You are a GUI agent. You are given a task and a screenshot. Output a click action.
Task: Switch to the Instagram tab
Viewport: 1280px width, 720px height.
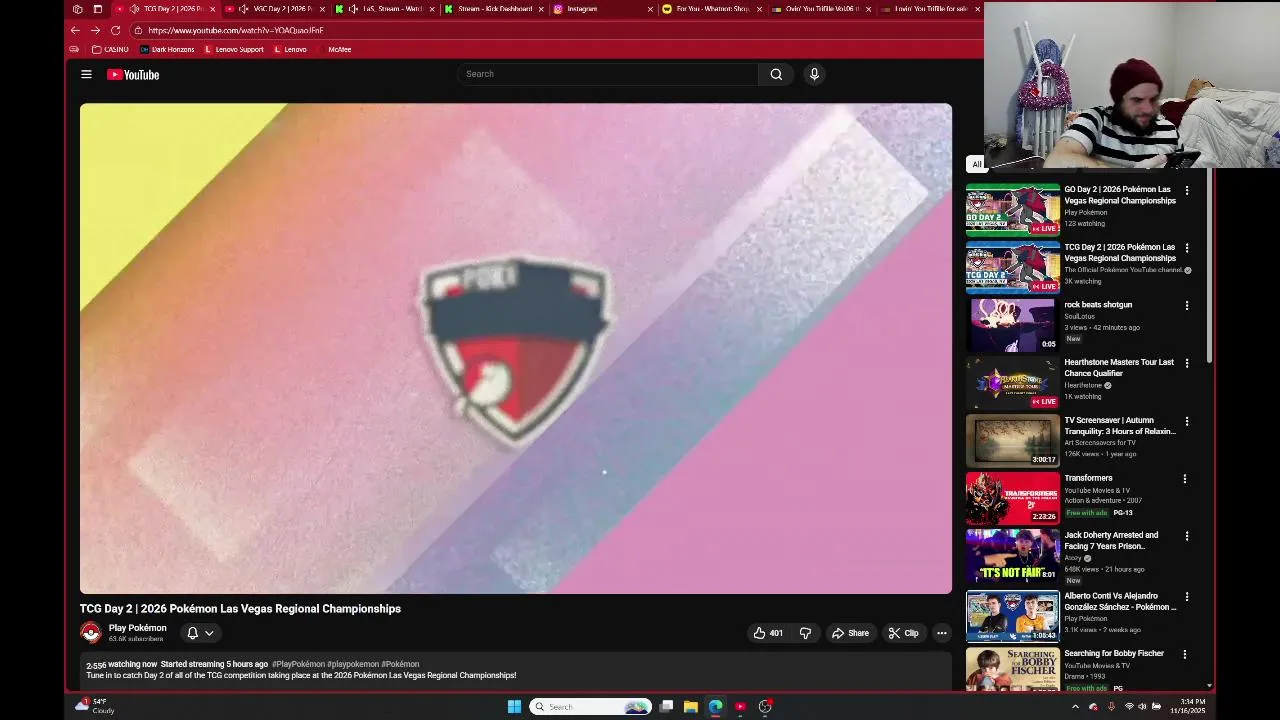pyautogui.click(x=600, y=9)
